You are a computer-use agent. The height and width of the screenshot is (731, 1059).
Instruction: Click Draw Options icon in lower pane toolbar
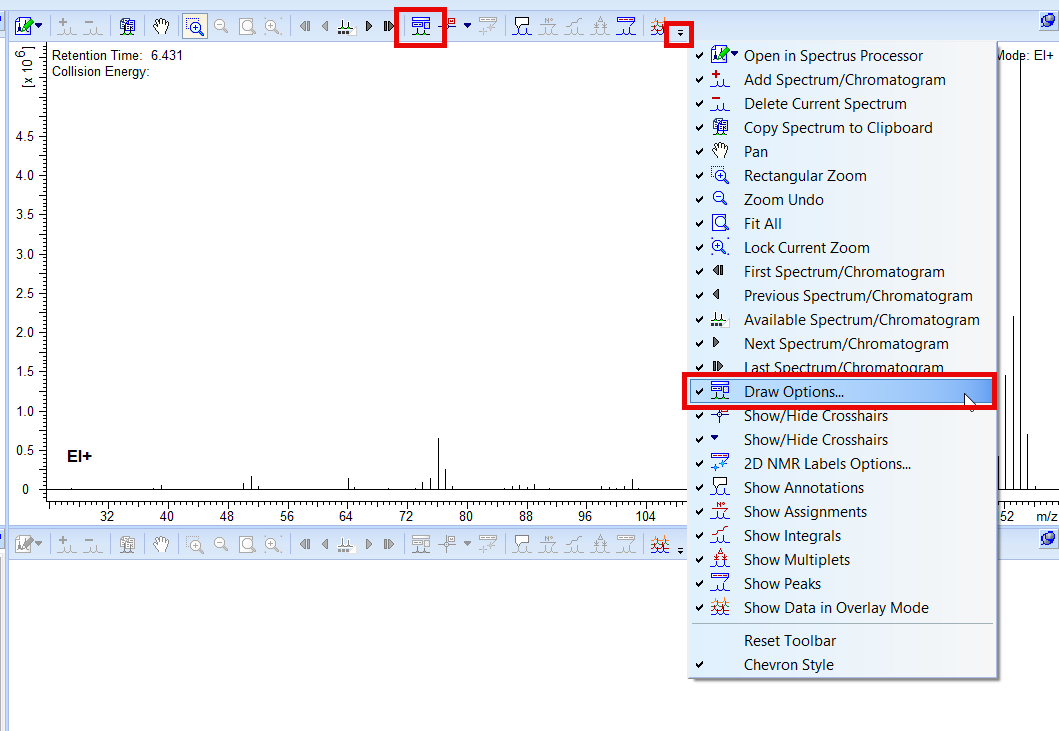(x=421, y=545)
